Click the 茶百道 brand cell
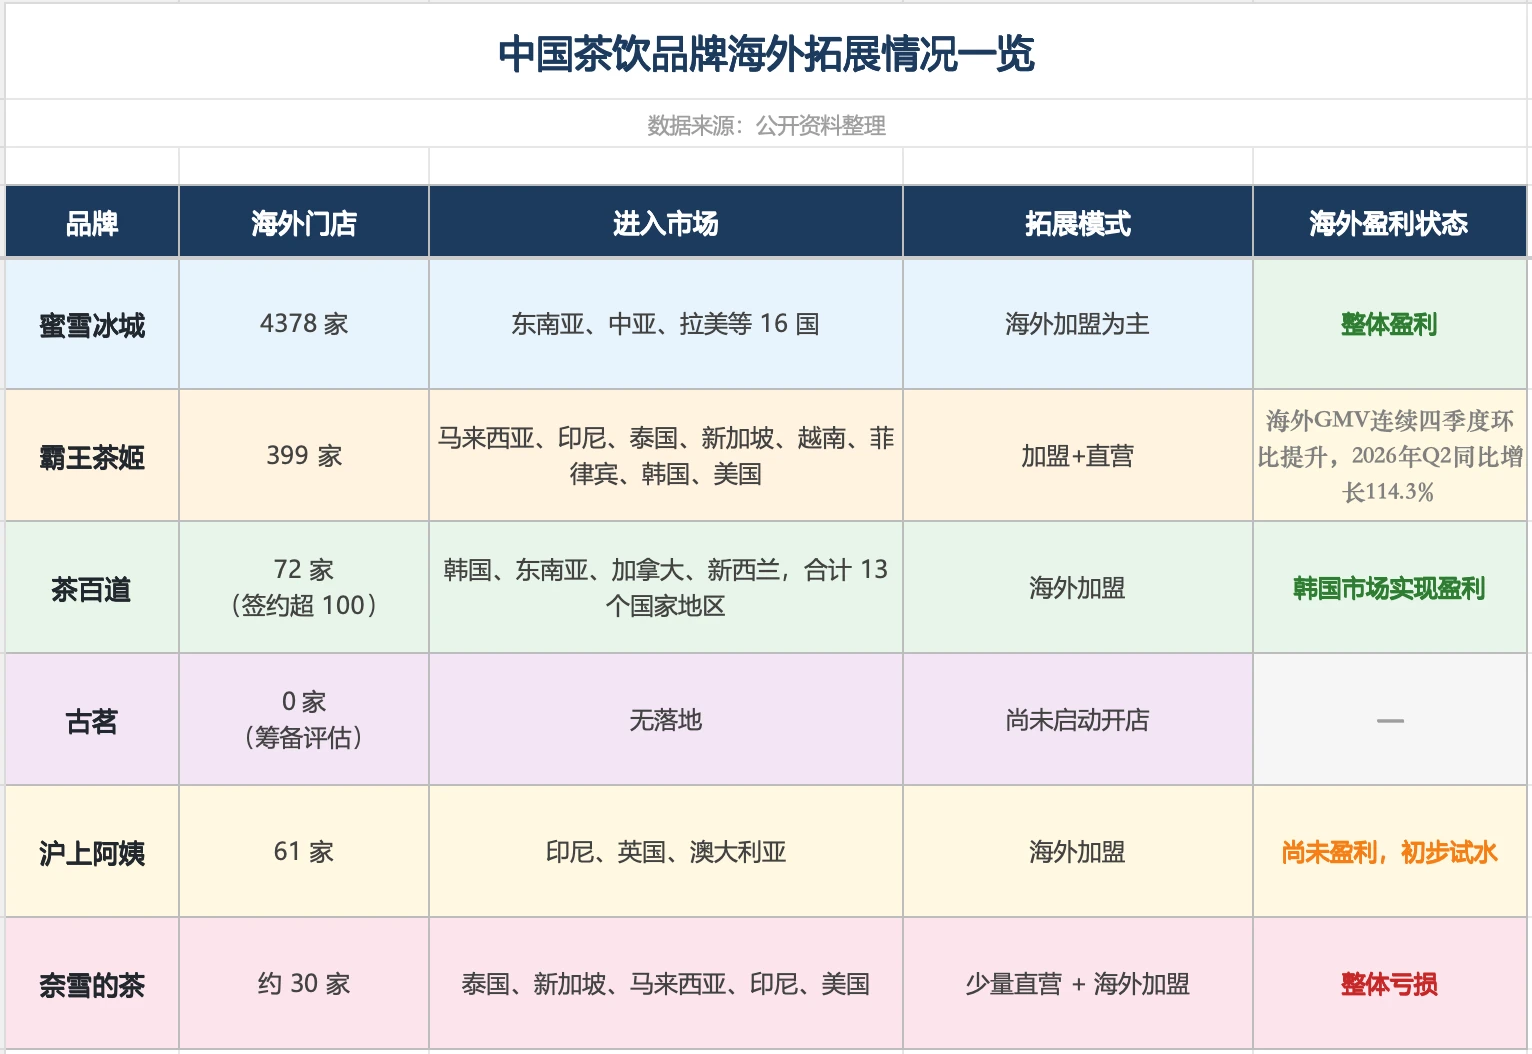The width and height of the screenshot is (1532, 1054). pyautogui.click(x=92, y=588)
